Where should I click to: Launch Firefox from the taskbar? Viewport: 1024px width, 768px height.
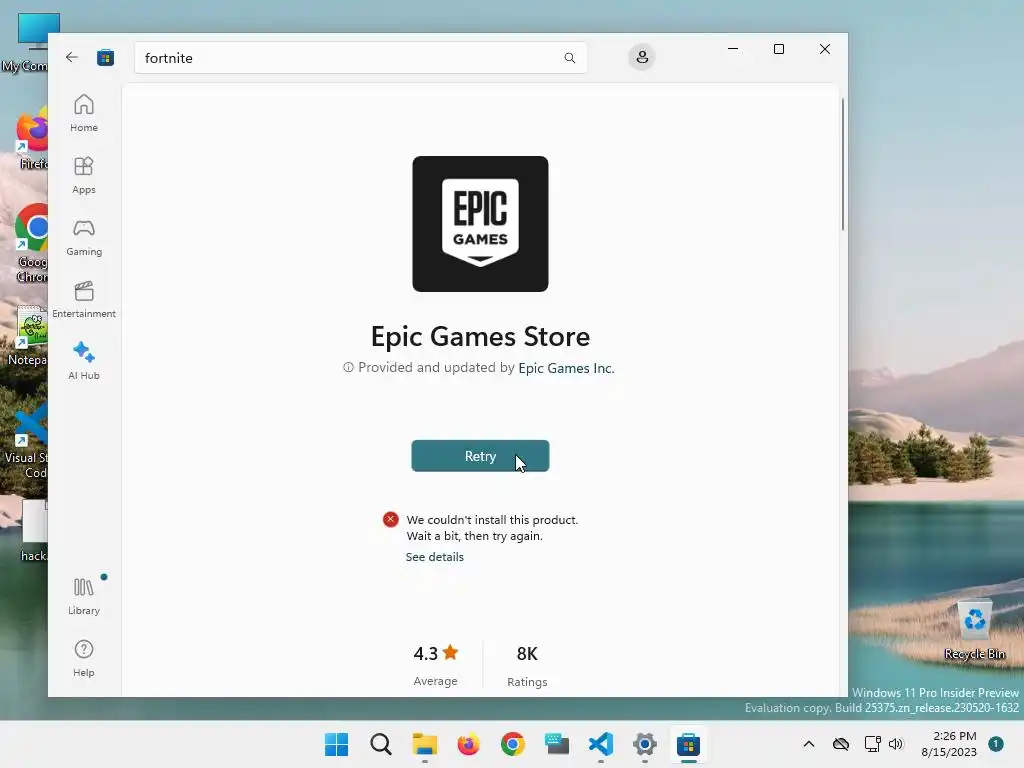coord(468,744)
